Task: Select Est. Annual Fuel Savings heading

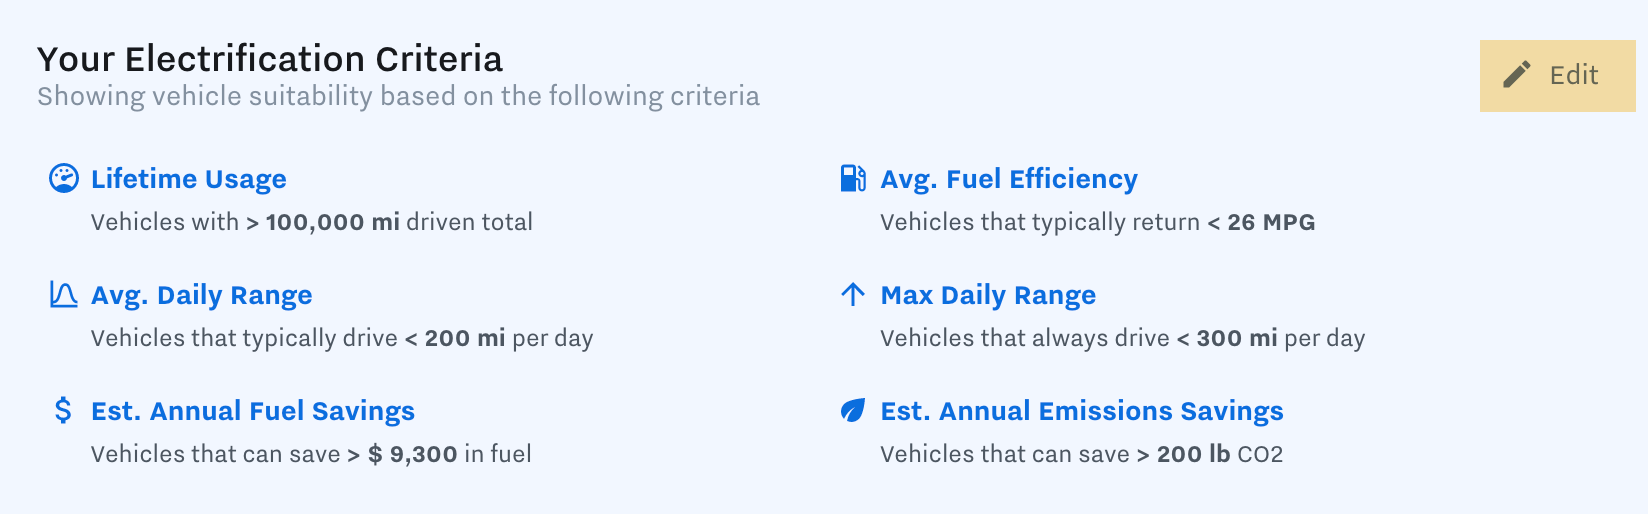Action: click(252, 411)
